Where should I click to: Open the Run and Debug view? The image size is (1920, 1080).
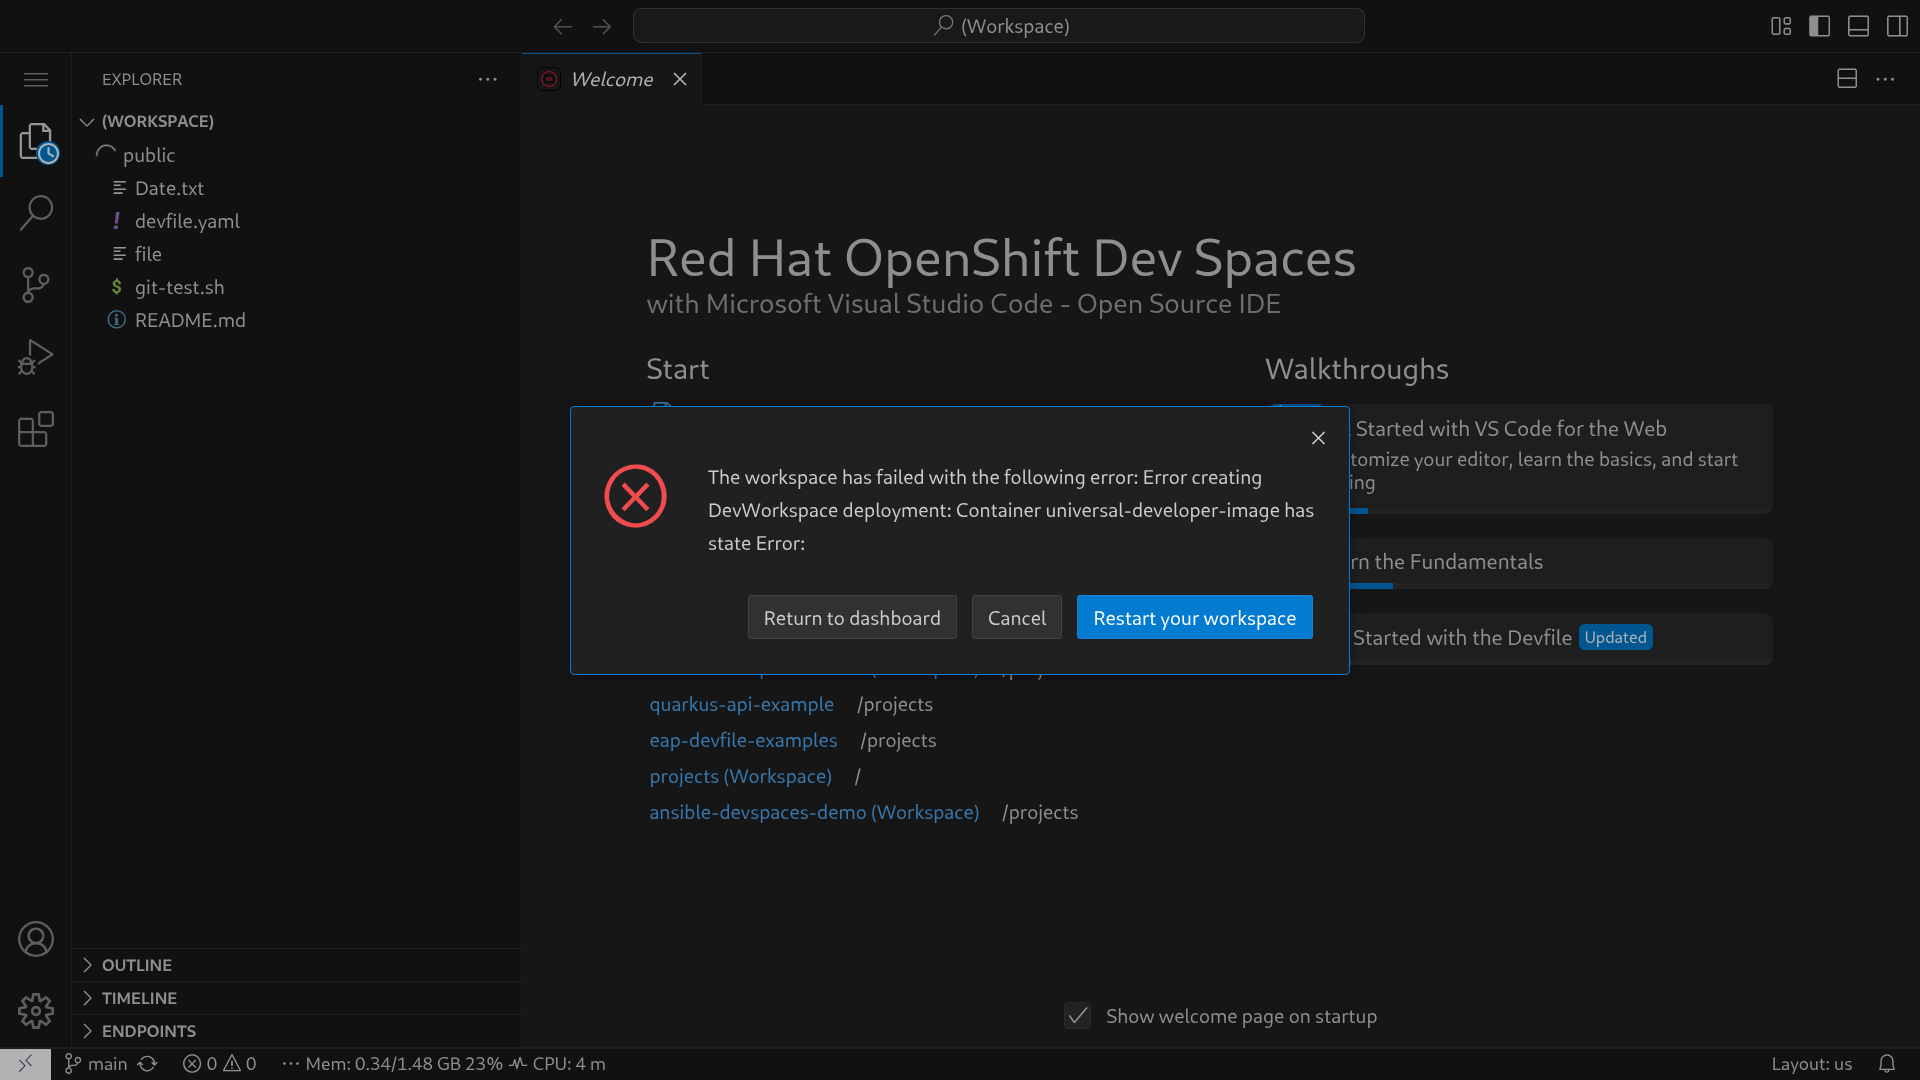click(x=36, y=357)
